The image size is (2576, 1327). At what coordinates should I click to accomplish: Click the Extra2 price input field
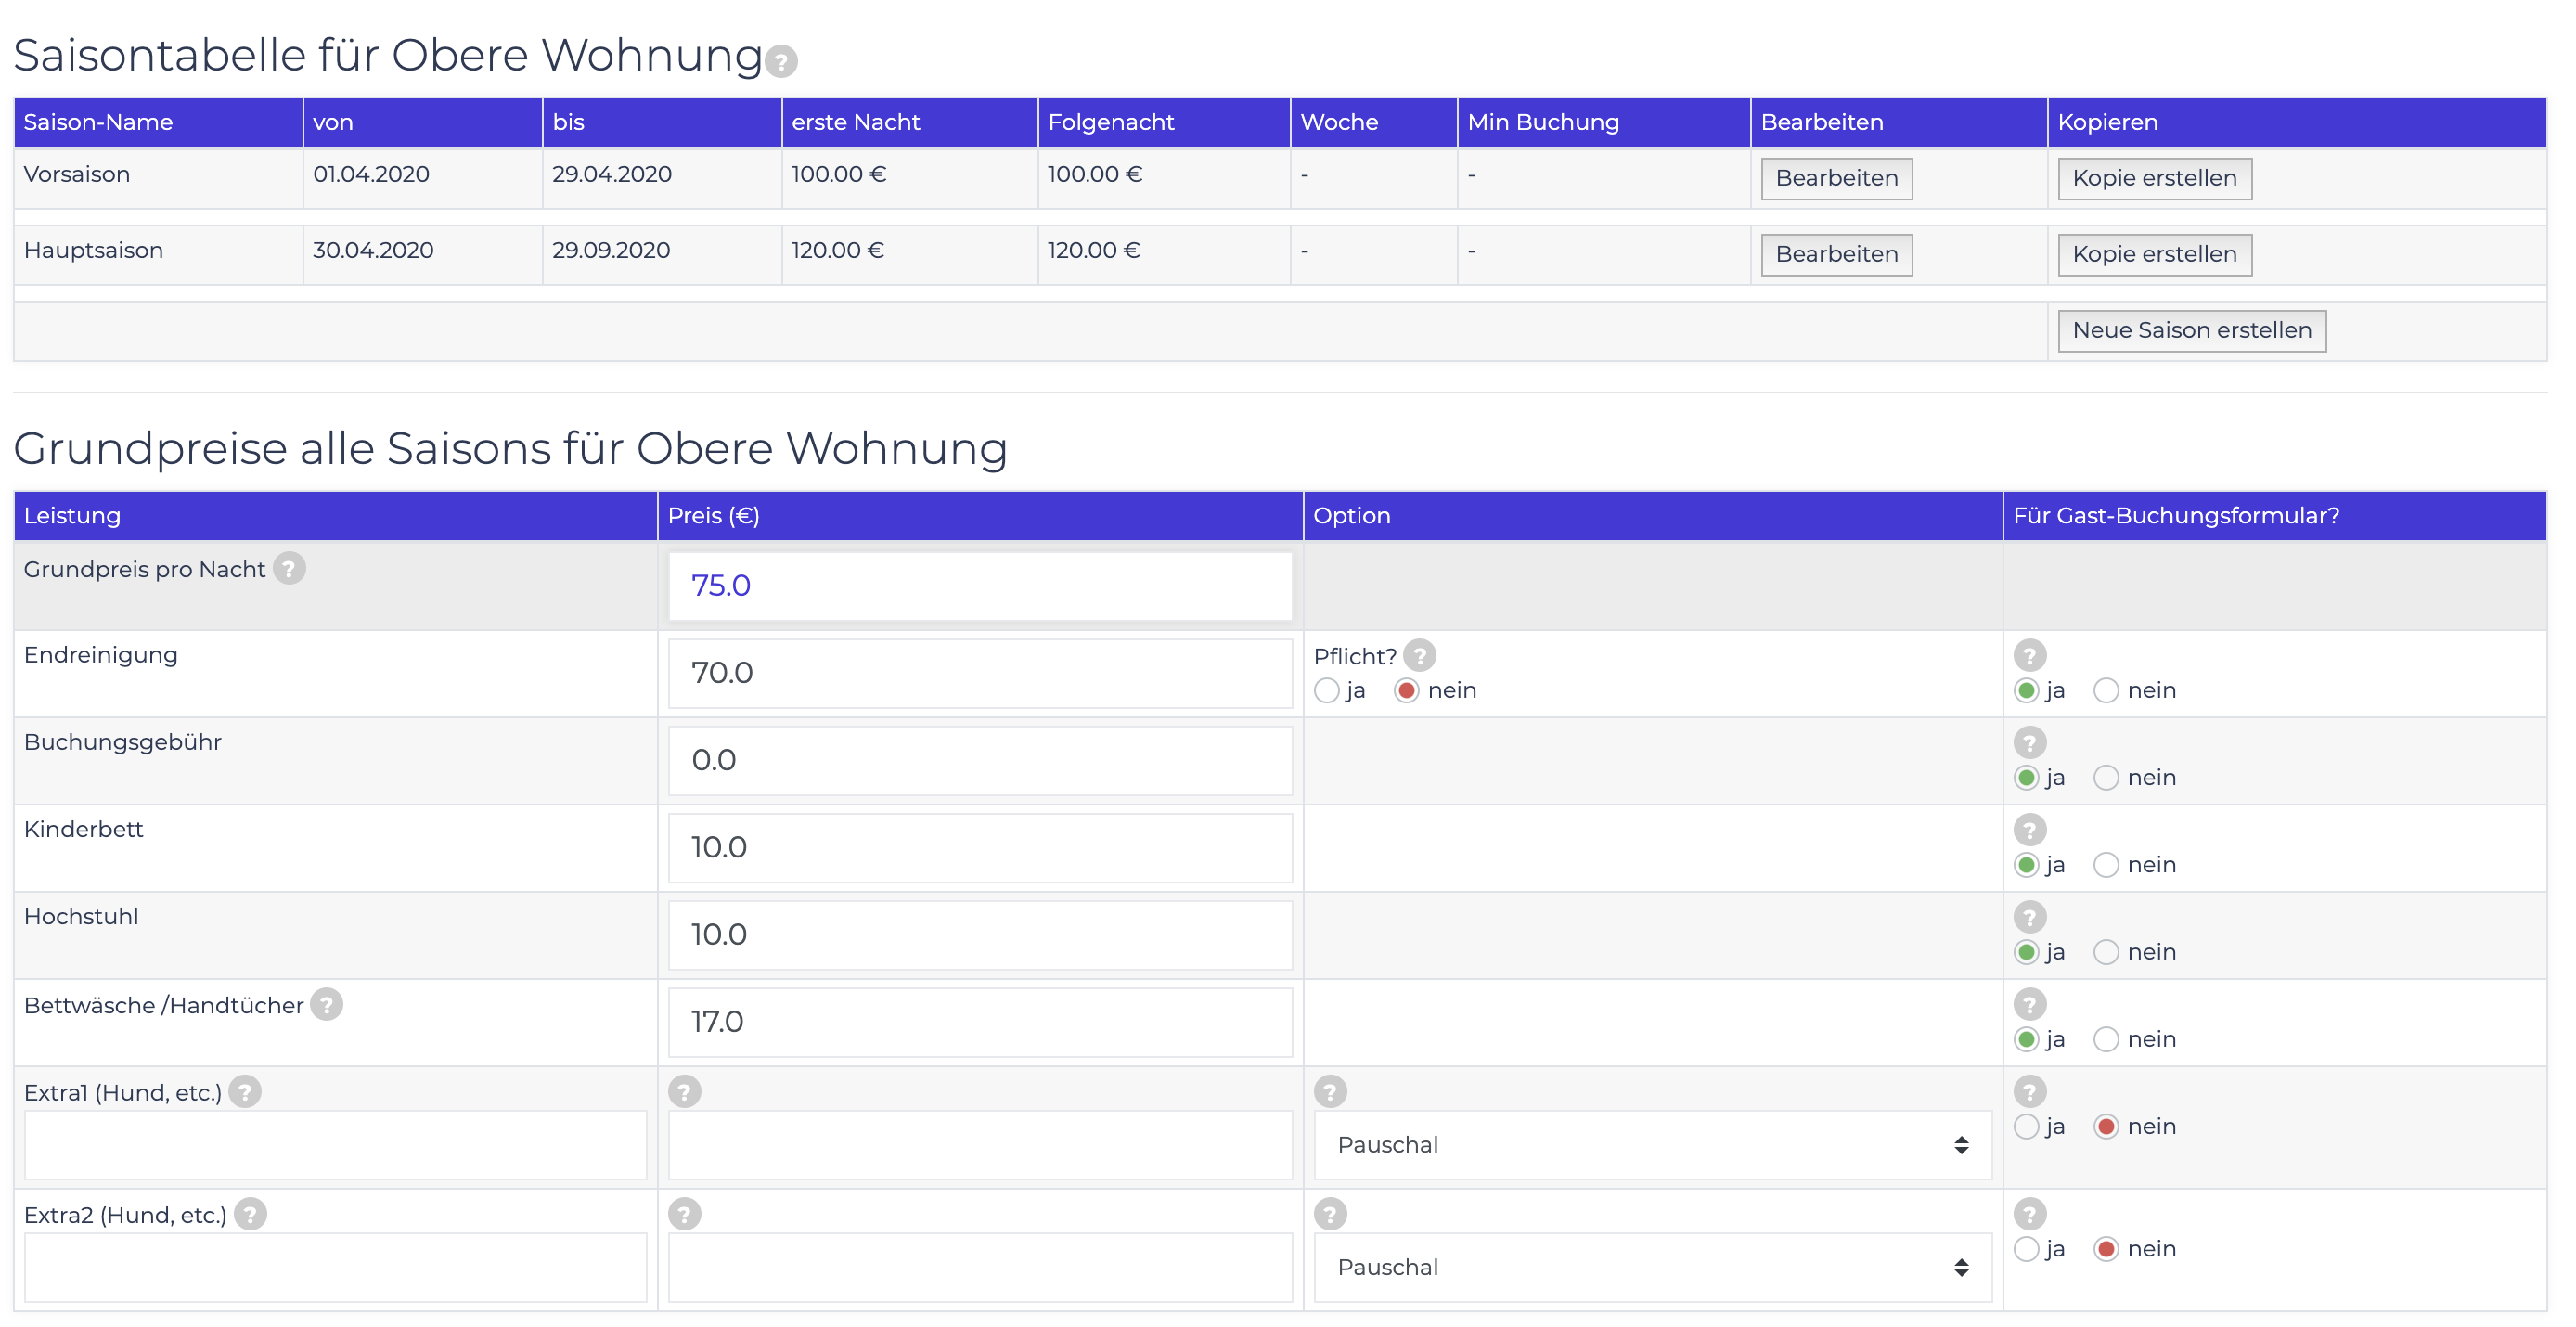point(980,1267)
